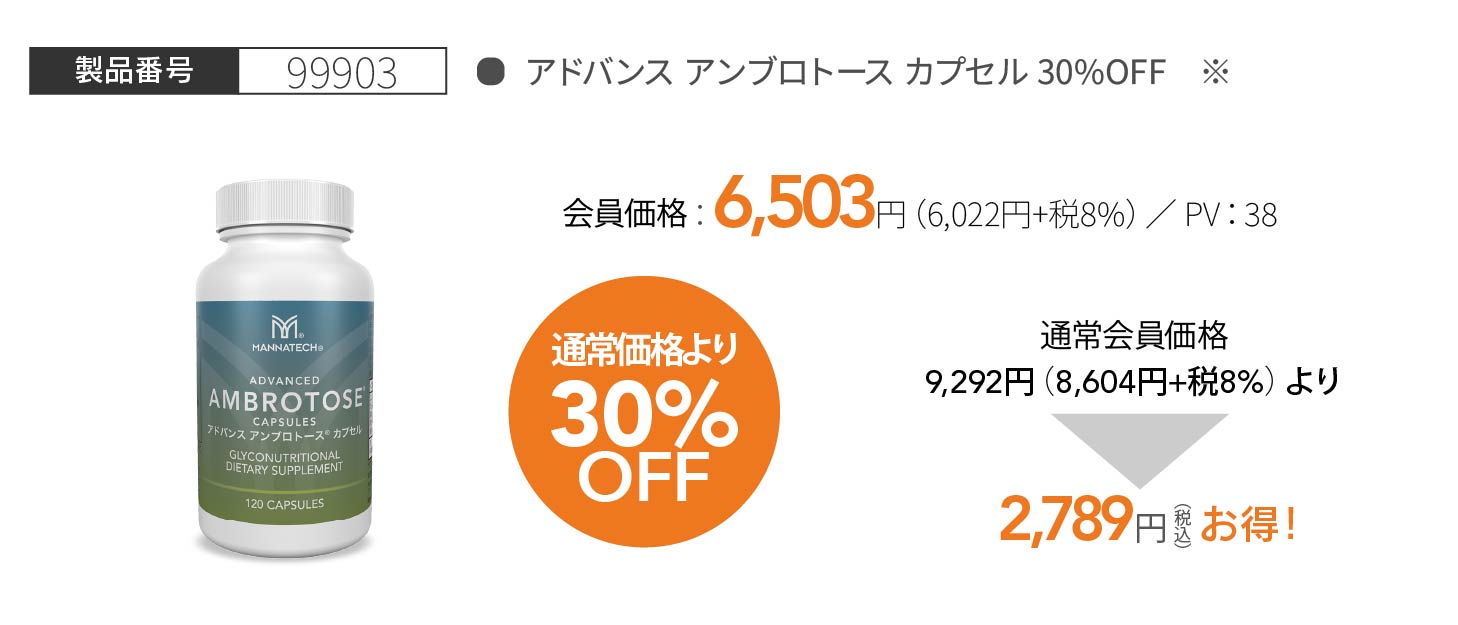Click the ※ footnote mark

[x=1214, y=72]
